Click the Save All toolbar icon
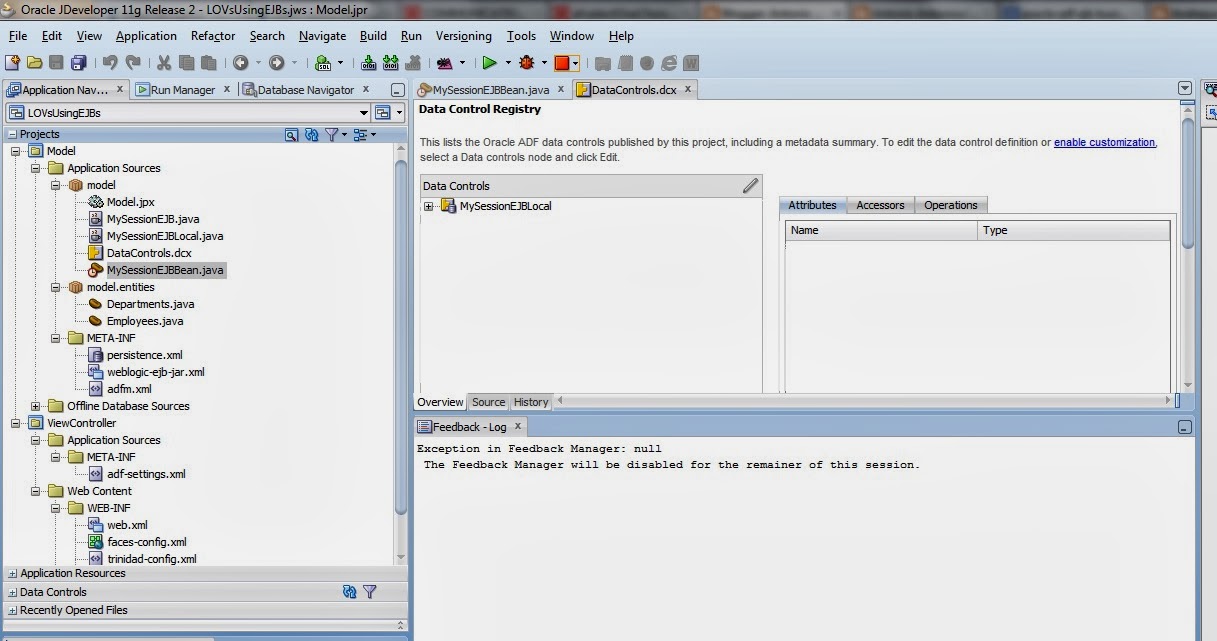 coord(77,63)
